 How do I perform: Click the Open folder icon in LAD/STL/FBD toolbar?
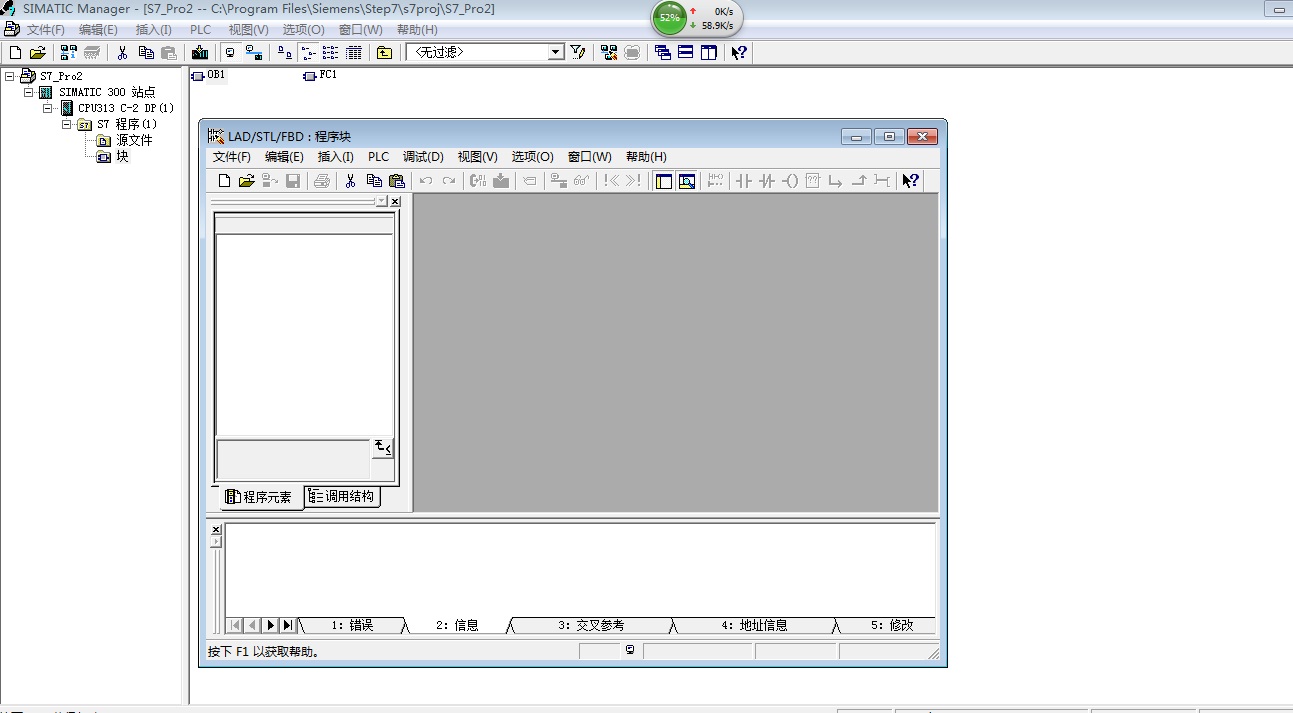[246, 181]
